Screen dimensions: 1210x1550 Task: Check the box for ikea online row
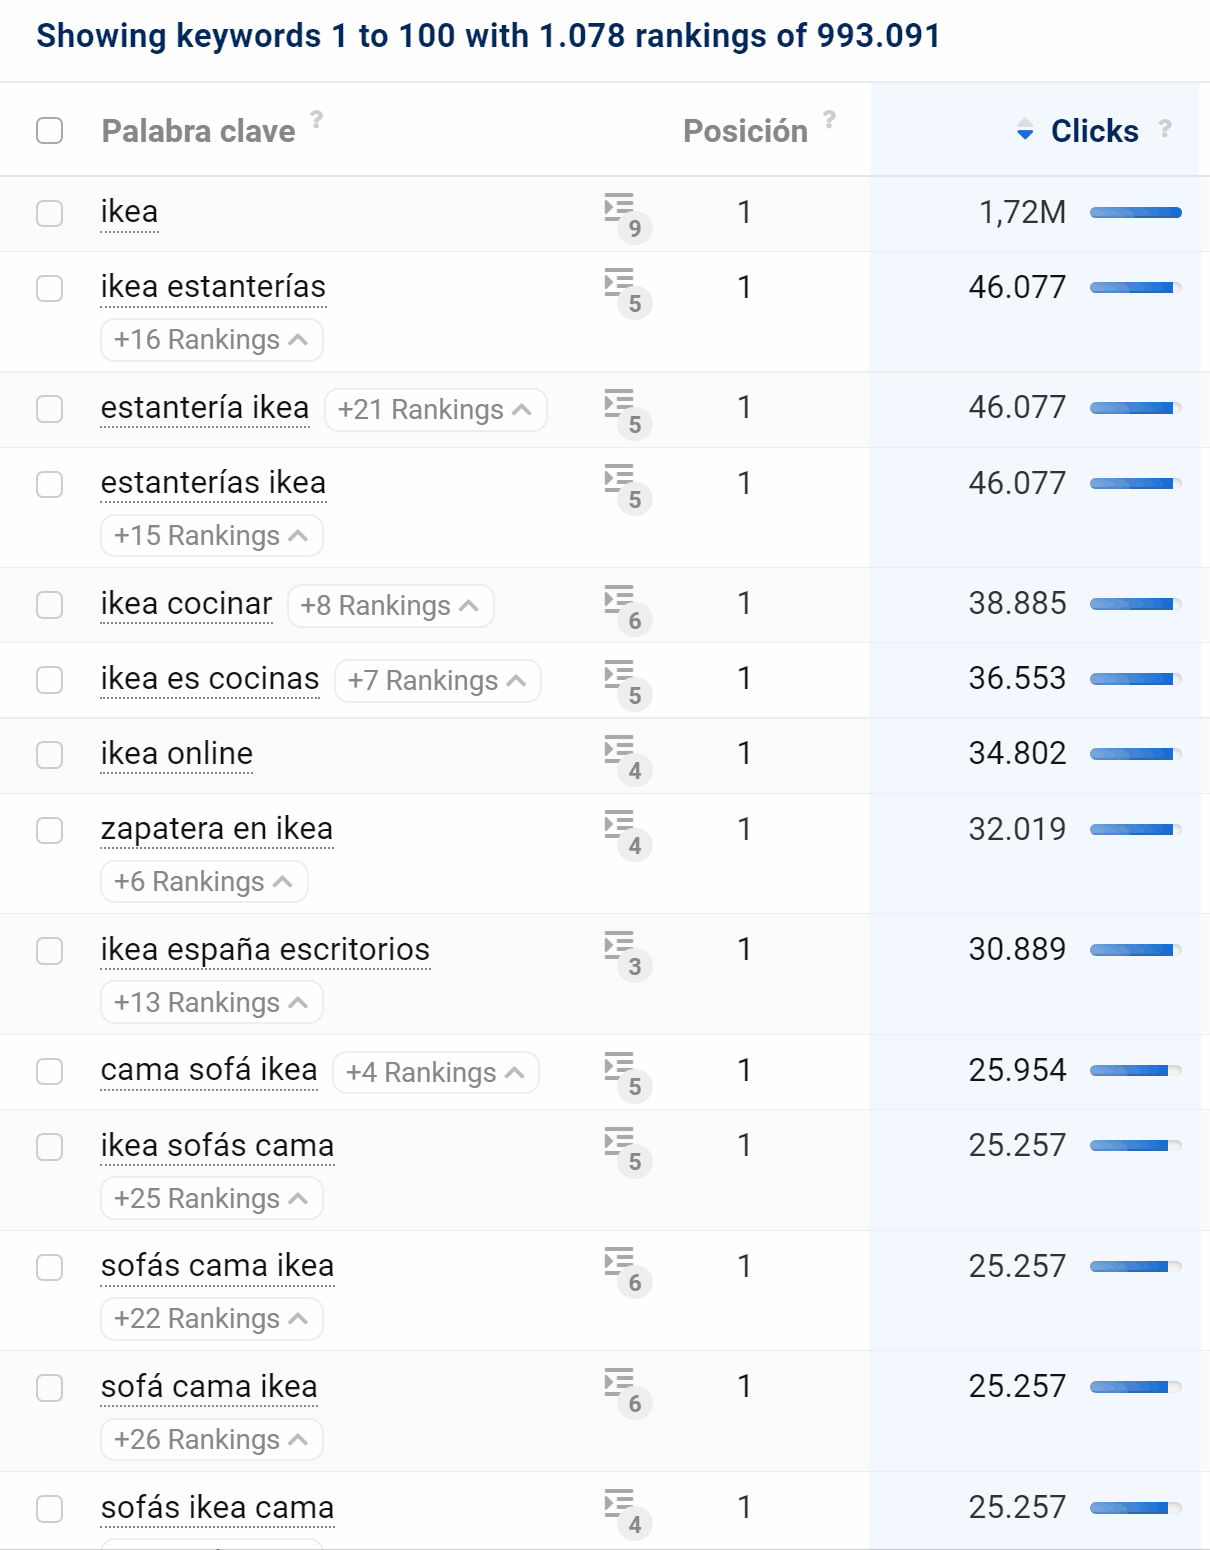[x=50, y=755]
